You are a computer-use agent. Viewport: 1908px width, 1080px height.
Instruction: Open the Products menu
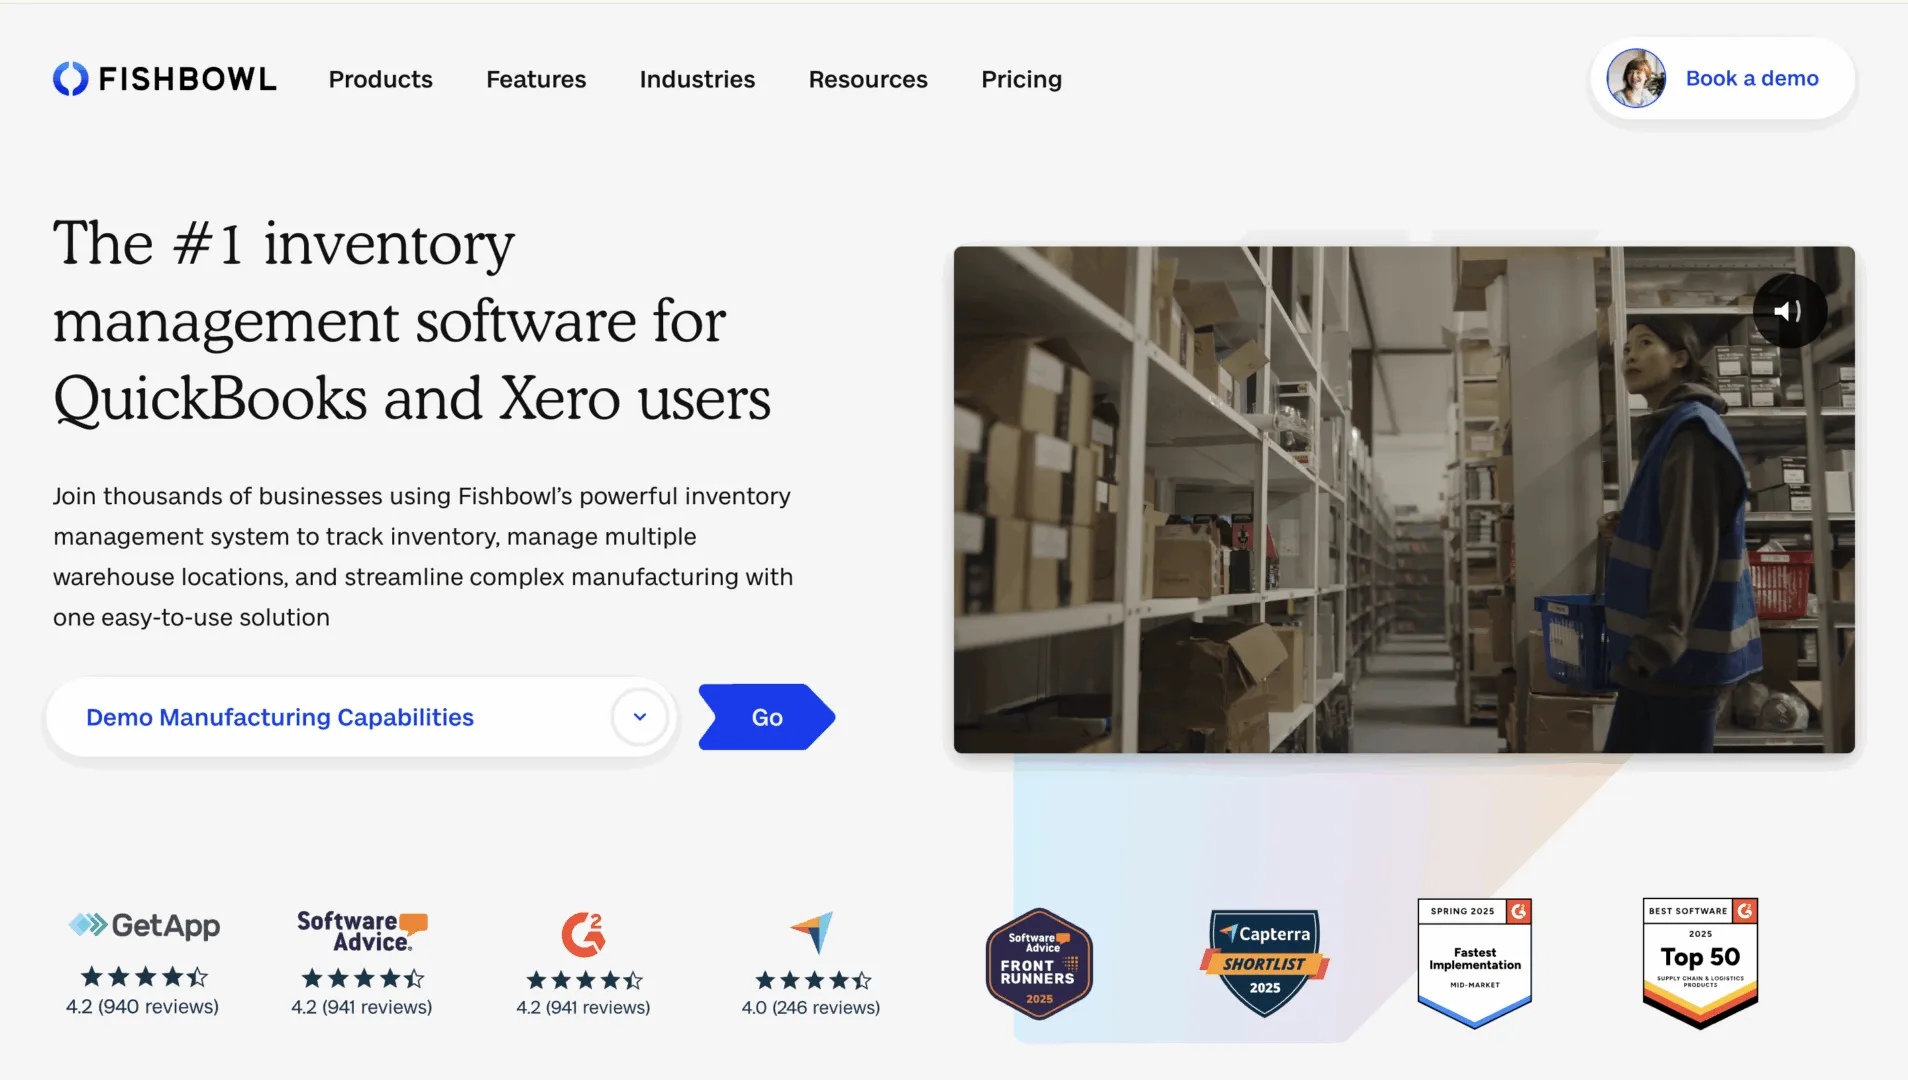coord(380,79)
